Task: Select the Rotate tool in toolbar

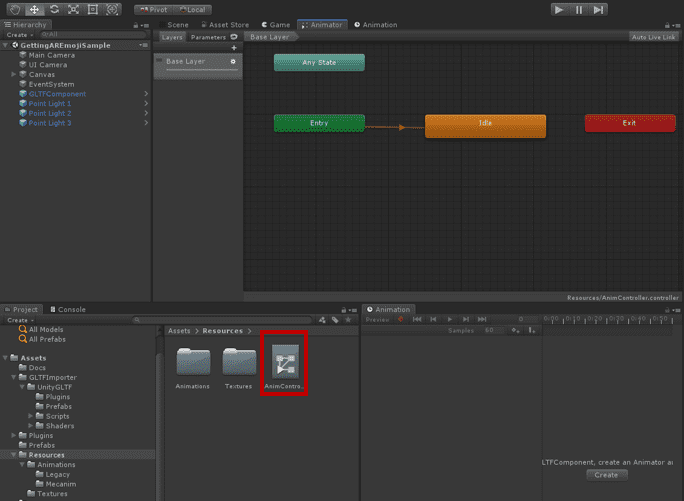Action: (54, 9)
